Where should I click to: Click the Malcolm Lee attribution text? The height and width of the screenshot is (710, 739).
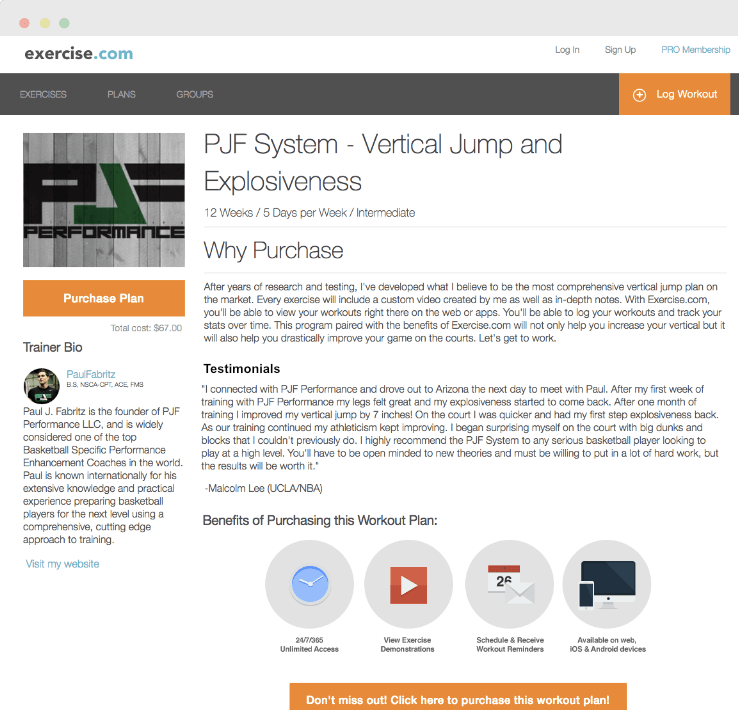tap(263, 488)
